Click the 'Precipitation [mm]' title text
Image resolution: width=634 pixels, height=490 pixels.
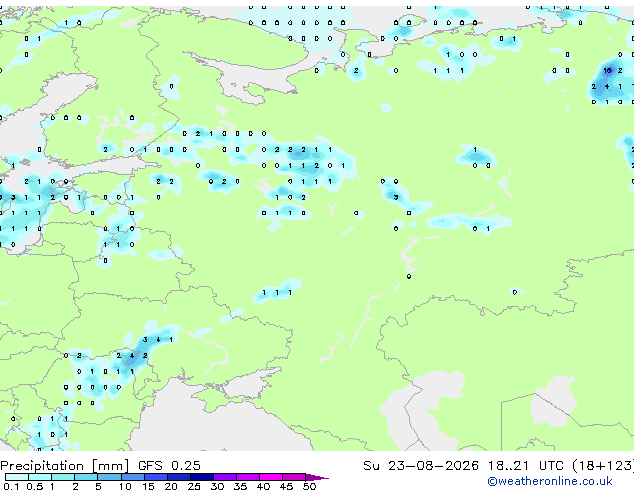click(x=65, y=466)
